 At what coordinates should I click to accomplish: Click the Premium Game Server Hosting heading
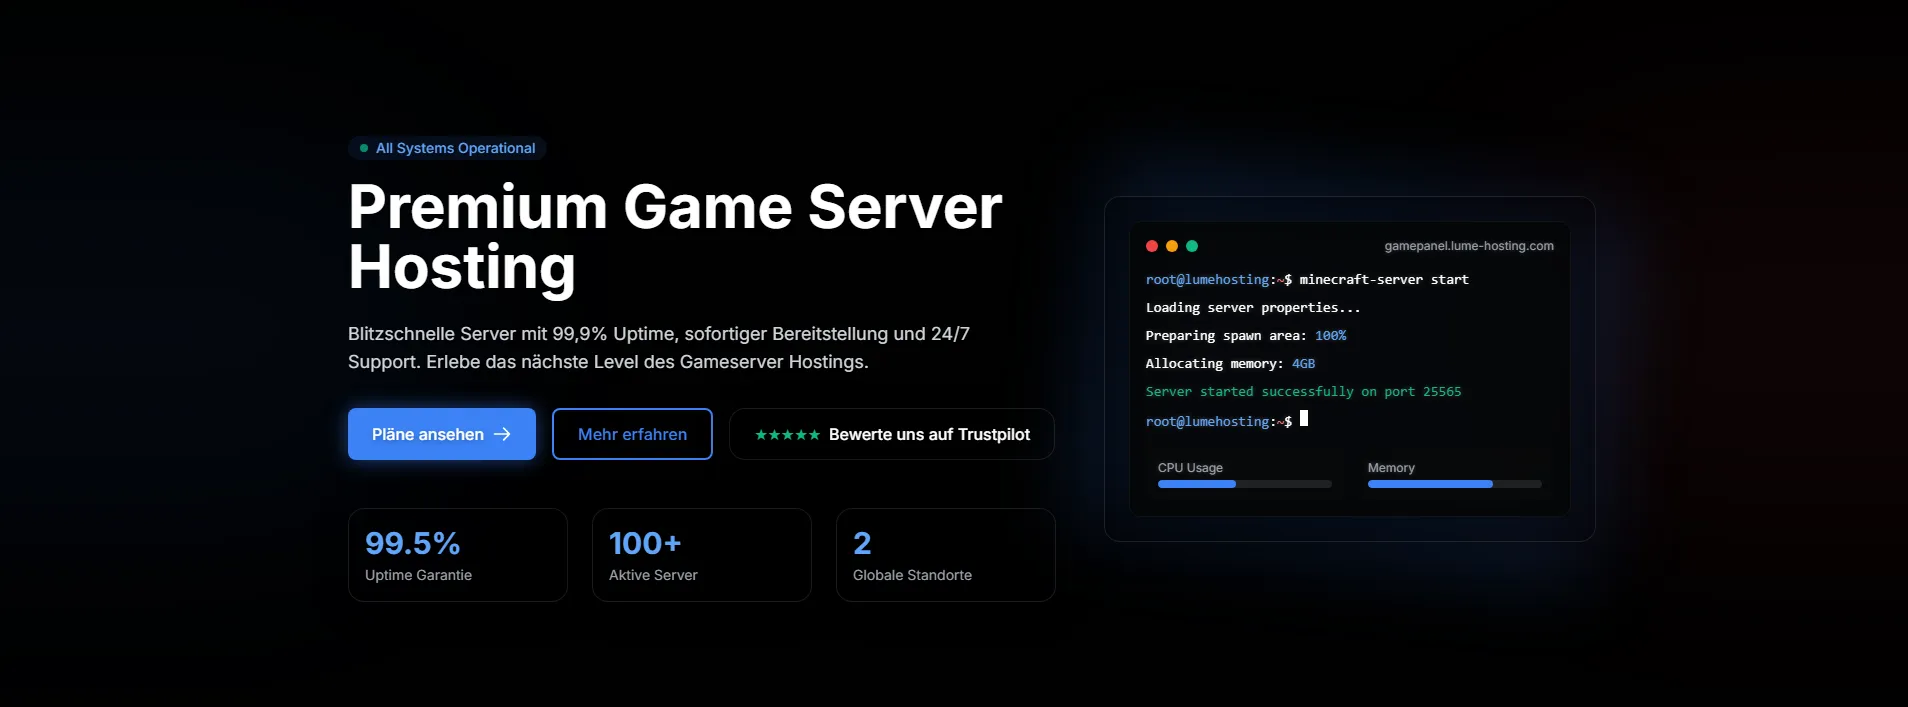tap(674, 237)
